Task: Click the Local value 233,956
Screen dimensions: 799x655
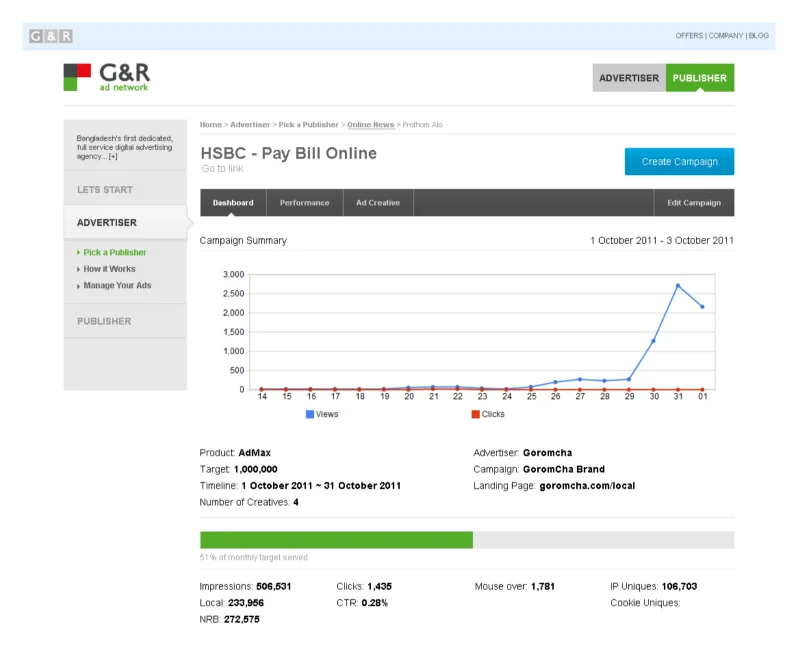Action: pyautogui.click(x=246, y=603)
